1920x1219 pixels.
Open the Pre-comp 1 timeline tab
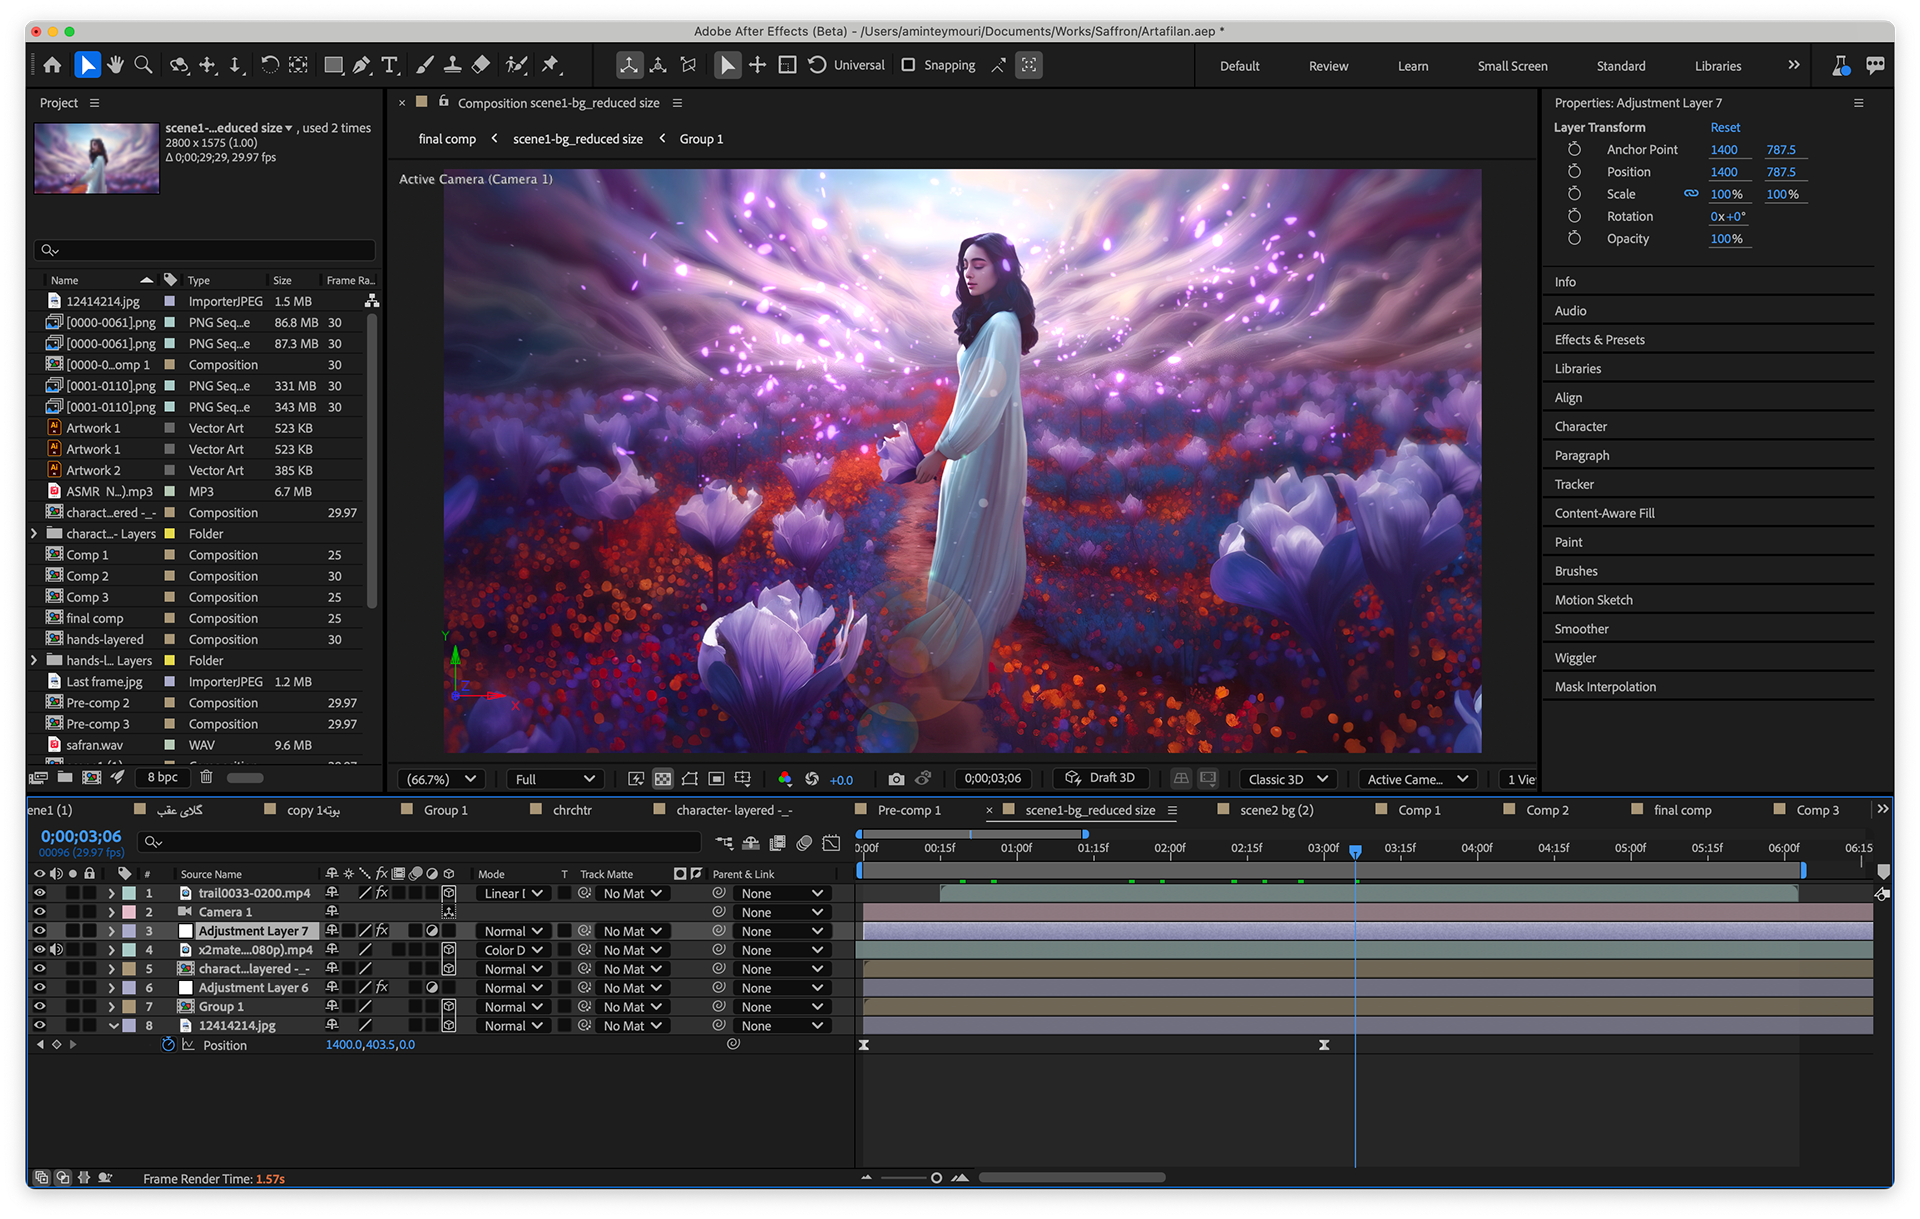pyautogui.click(x=909, y=811)
